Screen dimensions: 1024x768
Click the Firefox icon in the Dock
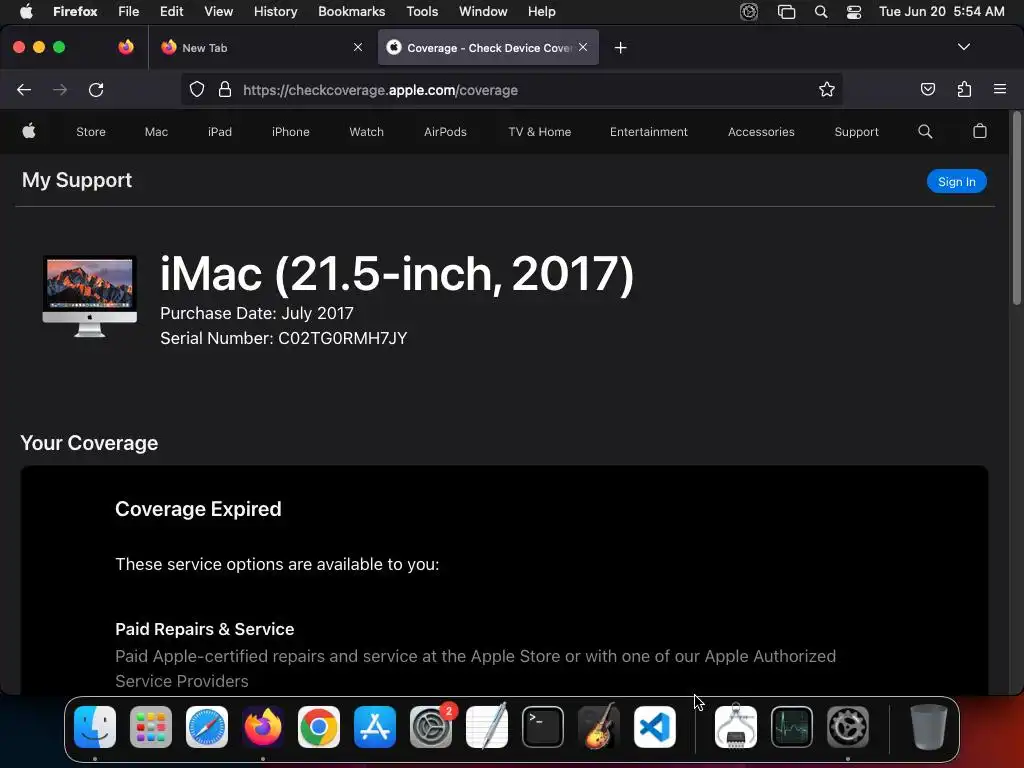[x=263, y=727]
